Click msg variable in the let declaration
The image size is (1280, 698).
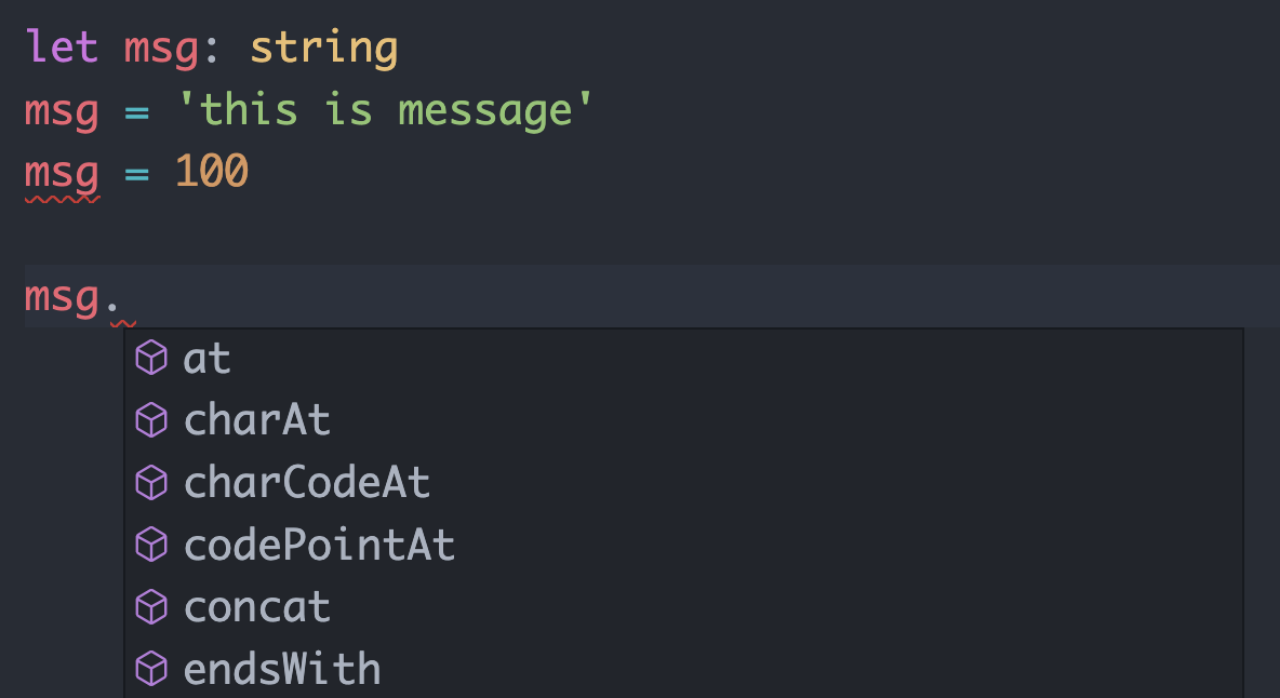pos(161,48)
